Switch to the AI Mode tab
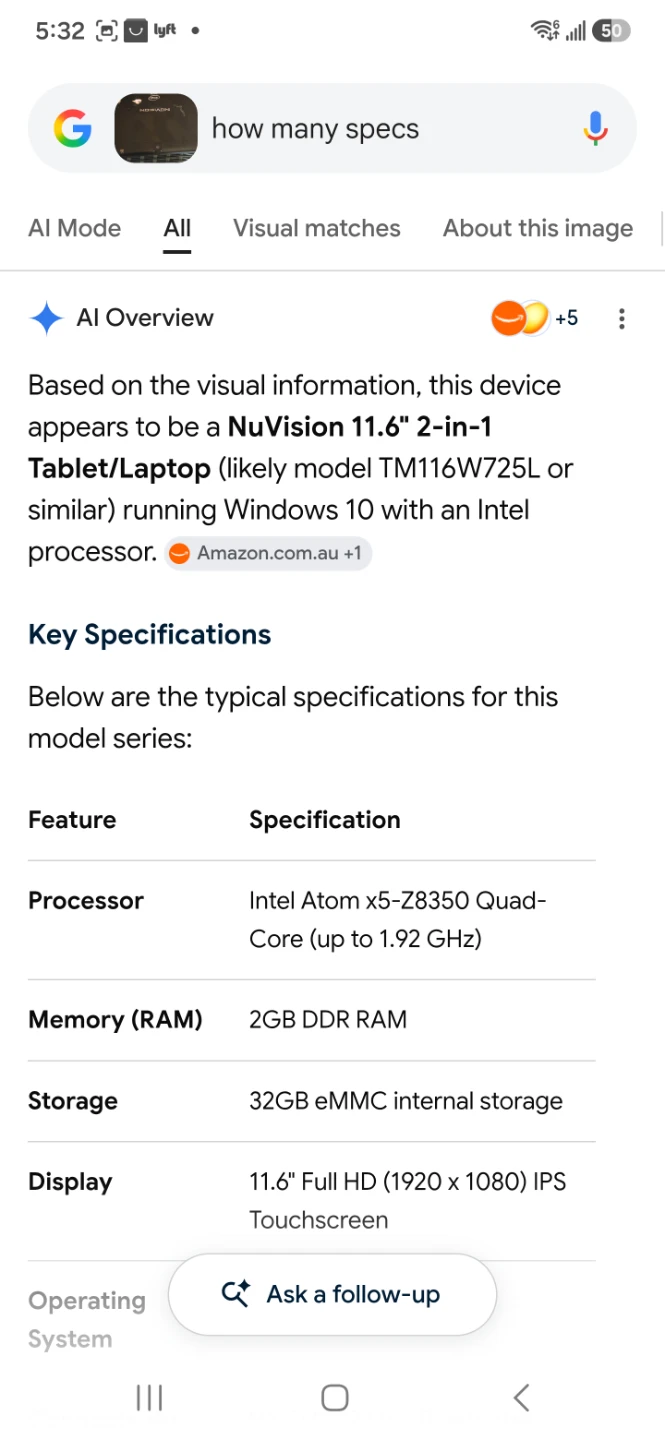665x1440 pixels. point(75,228)
